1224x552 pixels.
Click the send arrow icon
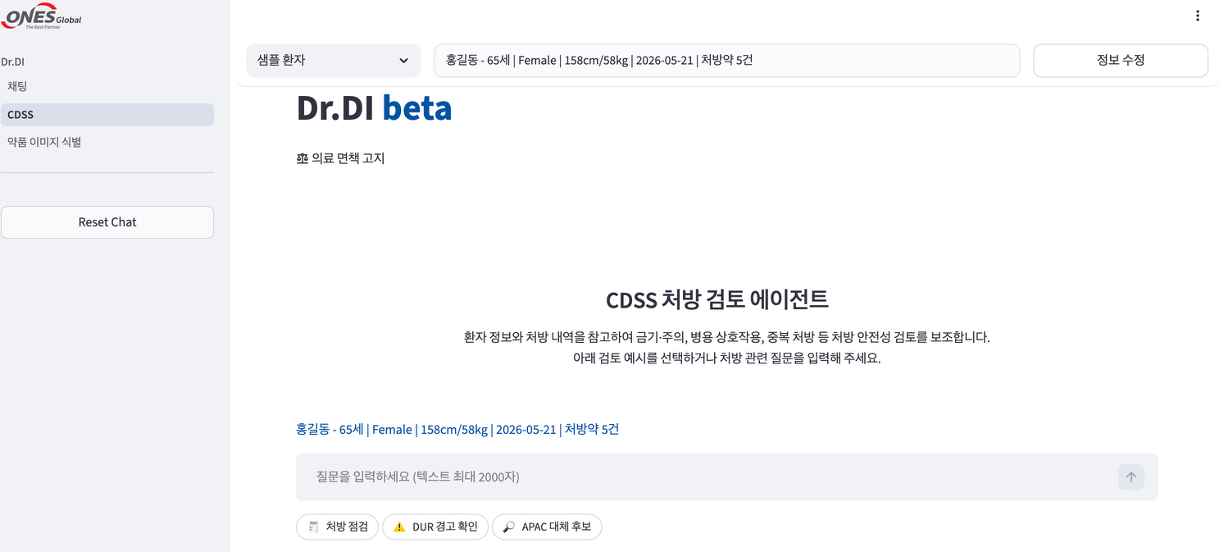point(1131,477)
